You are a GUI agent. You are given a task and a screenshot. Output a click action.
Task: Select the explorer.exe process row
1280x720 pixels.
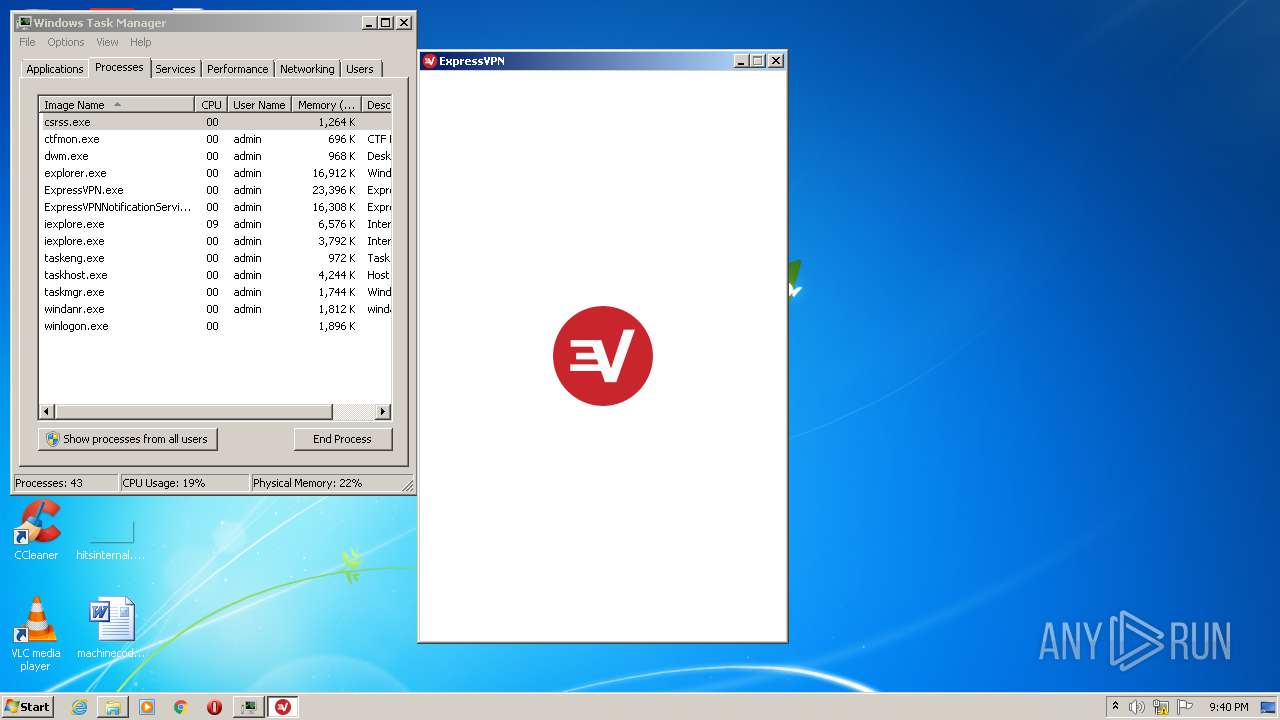coord(215,173)
